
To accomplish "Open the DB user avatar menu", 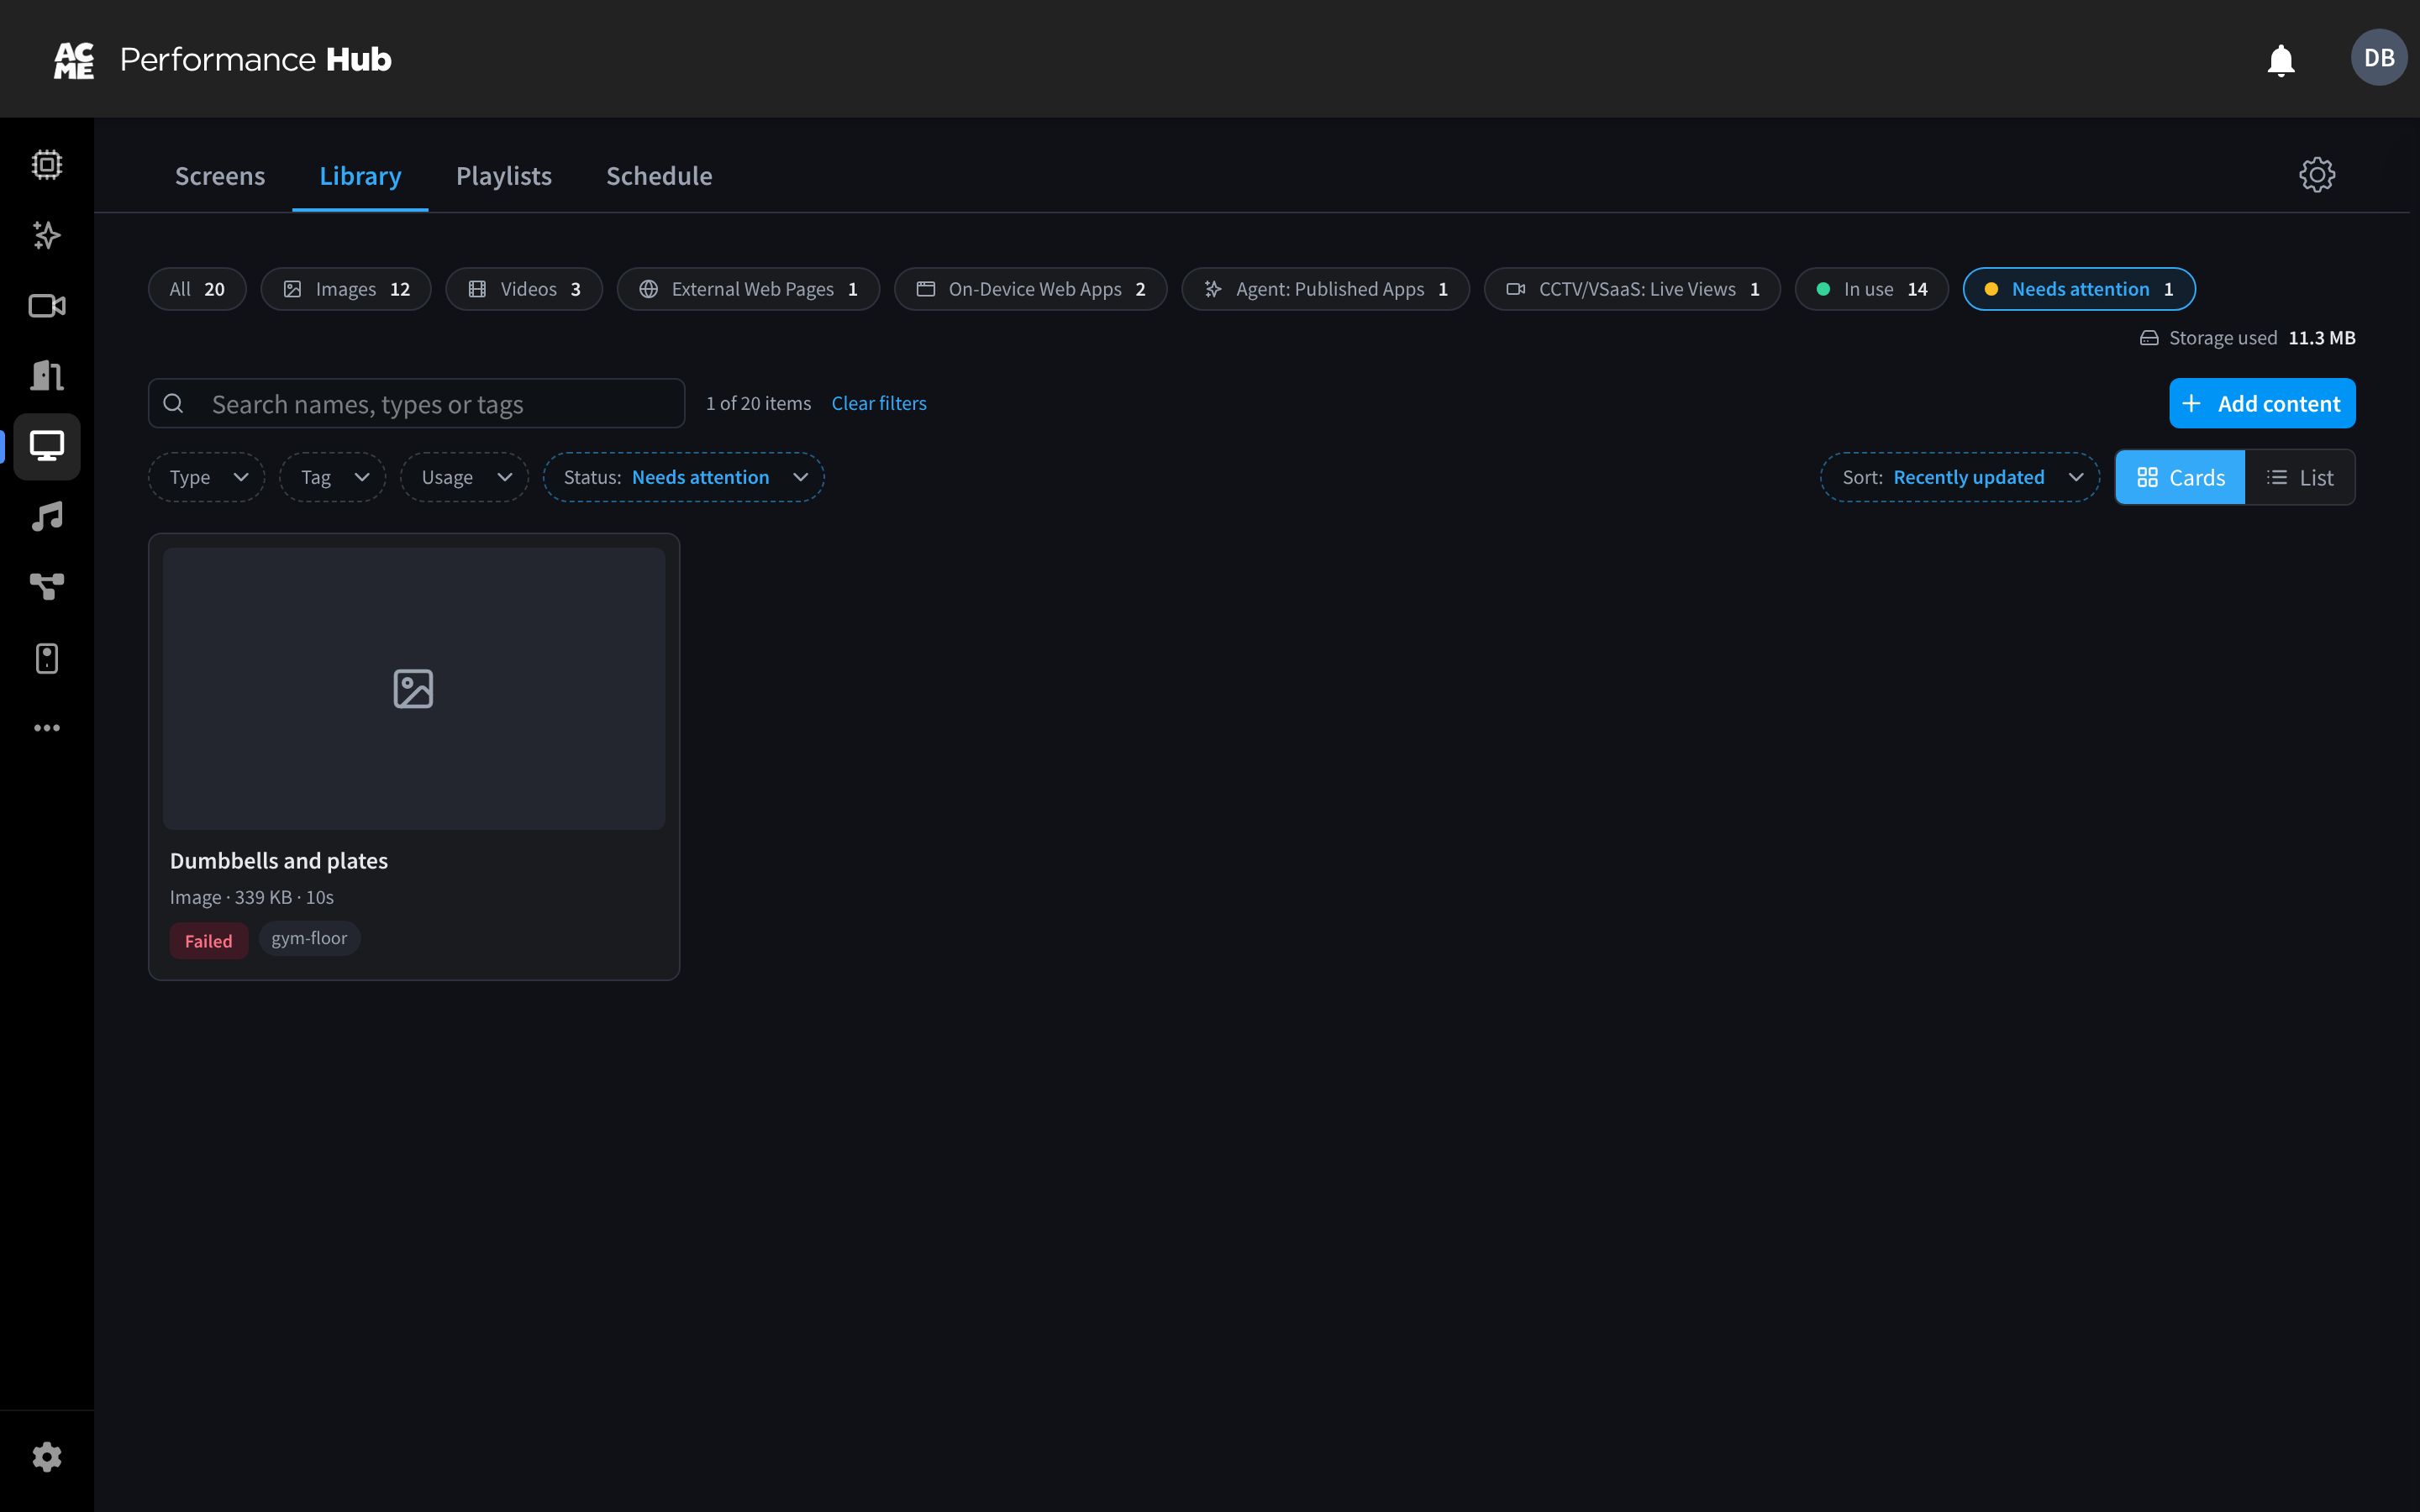I will [x=2378, y=58].
